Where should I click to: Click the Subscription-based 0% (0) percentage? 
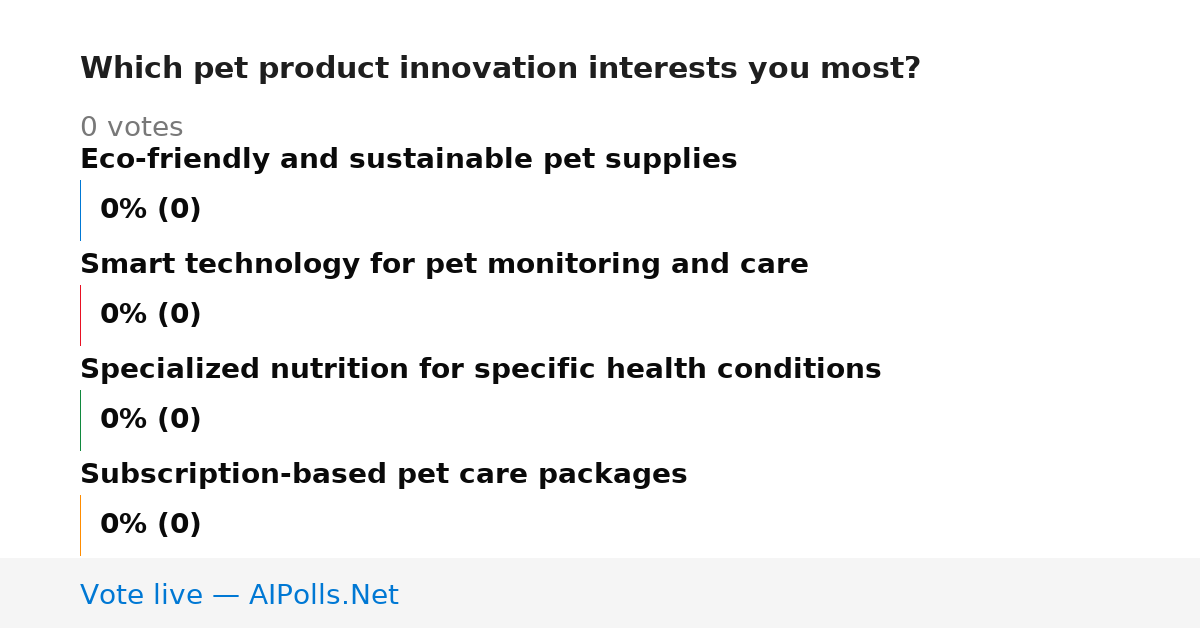point(150,525)
